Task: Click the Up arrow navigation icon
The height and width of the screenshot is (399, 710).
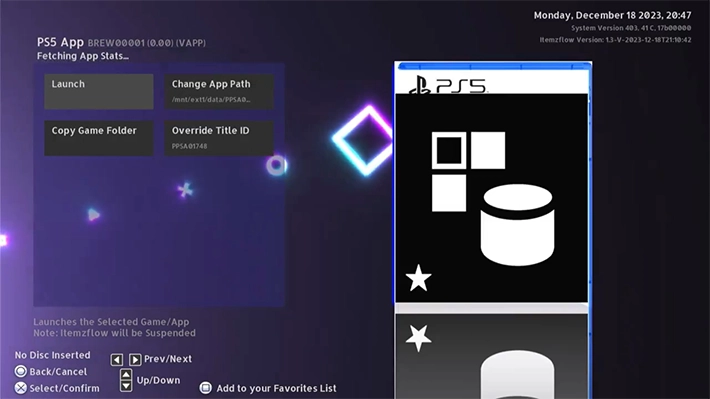Action: point(126,375)
